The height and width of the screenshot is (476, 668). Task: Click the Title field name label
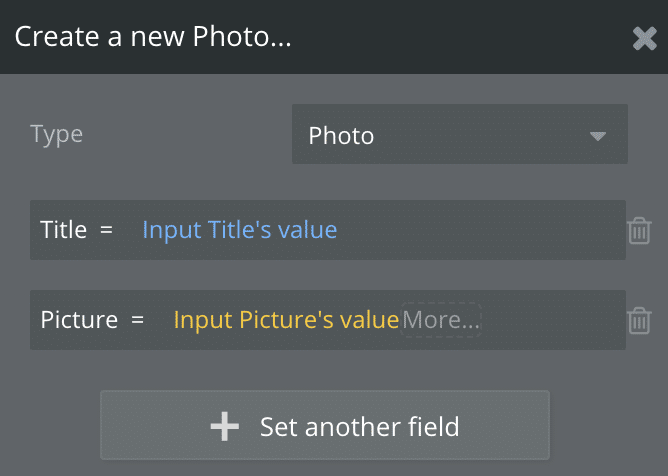pos(64,230)
